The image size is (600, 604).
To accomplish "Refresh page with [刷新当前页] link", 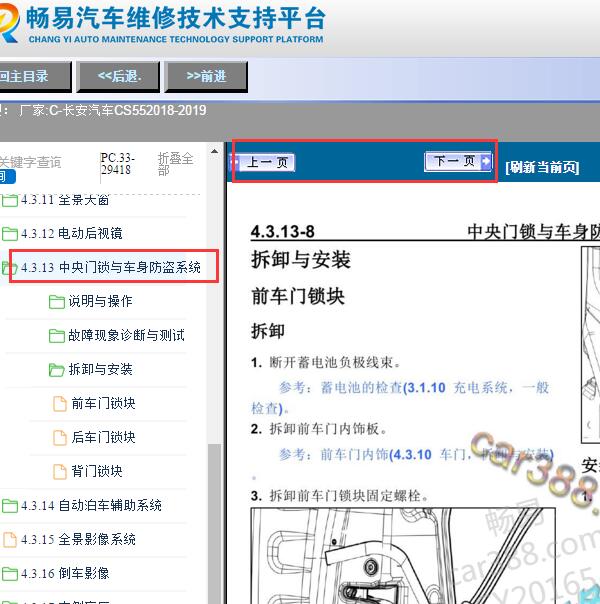I will click(x=542, y=167).
